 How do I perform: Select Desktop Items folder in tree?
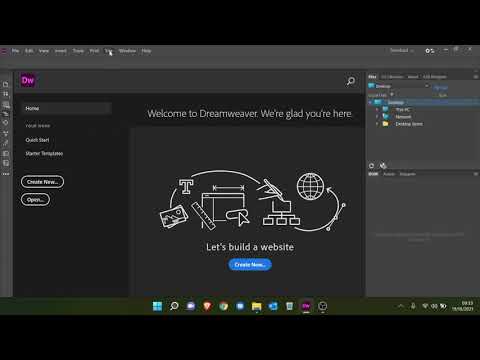409,124
